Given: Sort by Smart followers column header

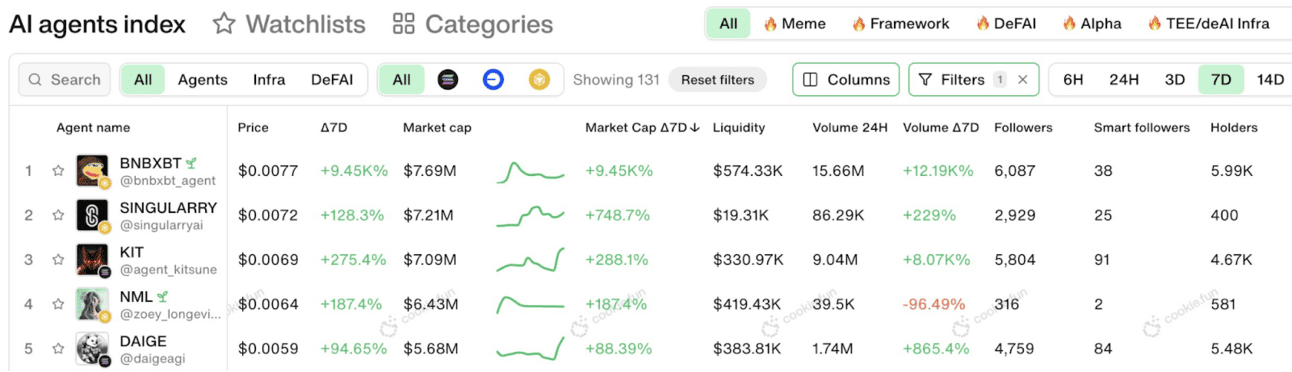Looking at the screenshot, I should click(1142, 128).
